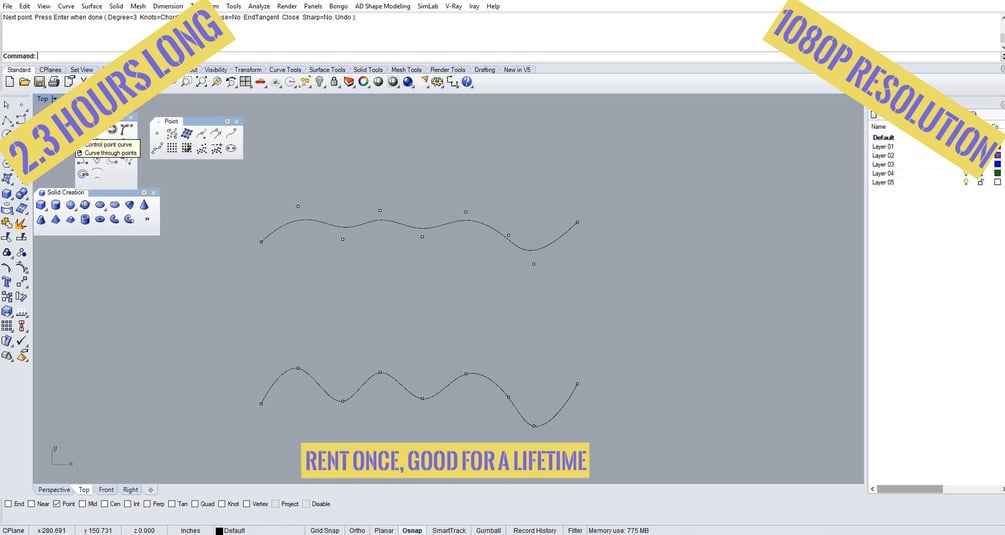Click the four-viewport layout icon

245,82
